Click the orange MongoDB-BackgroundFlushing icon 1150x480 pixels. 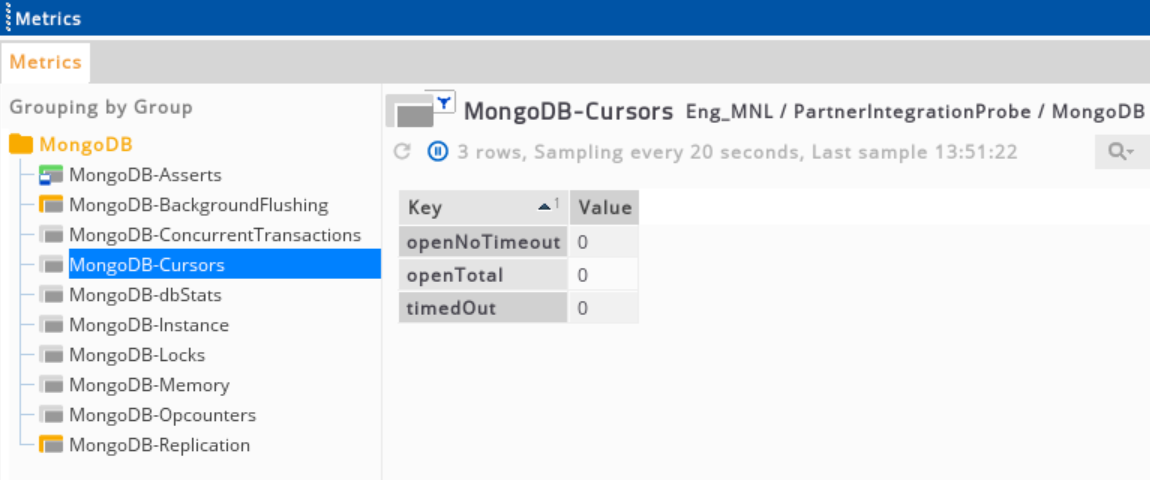pyautogui.click(x=51, y=206)
